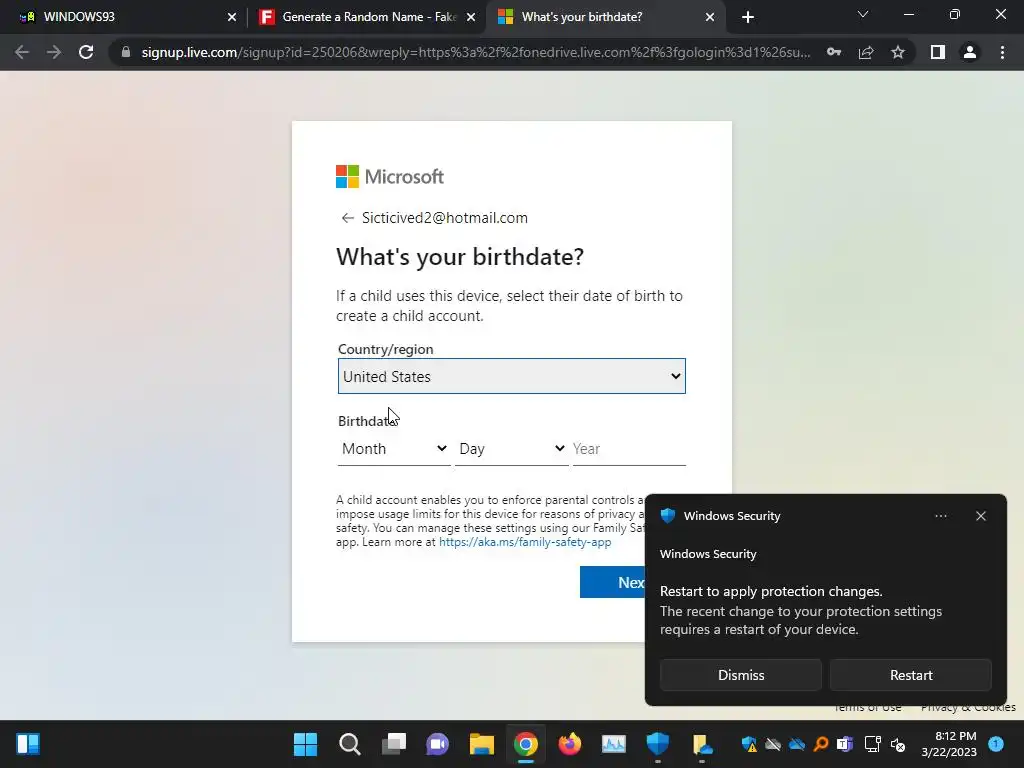Open the family-safety-app link

[525, 542]
